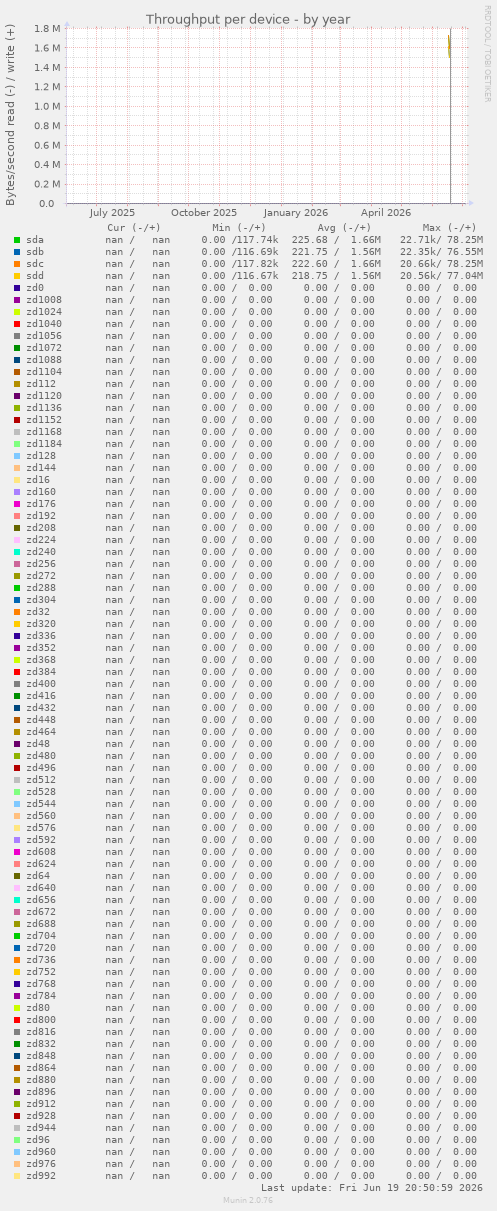This screenshot has width=497, height=1211.
Task: Select the zd448 legend entry
Action: tap(41, 720)
